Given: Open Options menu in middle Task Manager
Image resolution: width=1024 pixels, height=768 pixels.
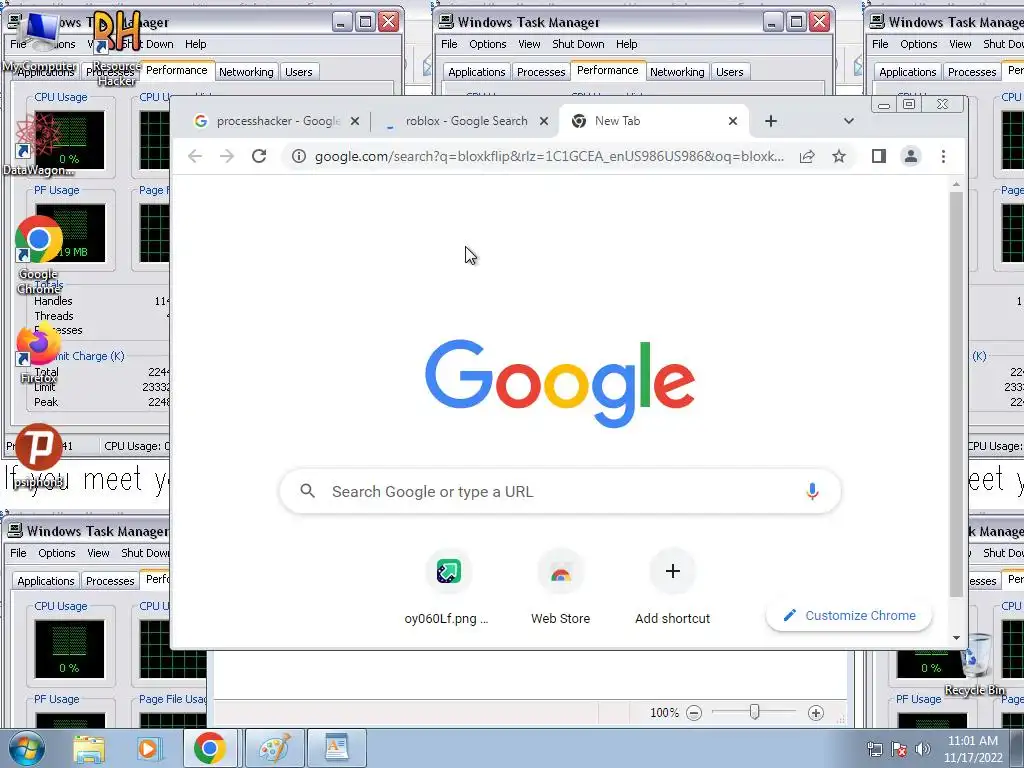Looking at the screenshot, I should 488,44.
